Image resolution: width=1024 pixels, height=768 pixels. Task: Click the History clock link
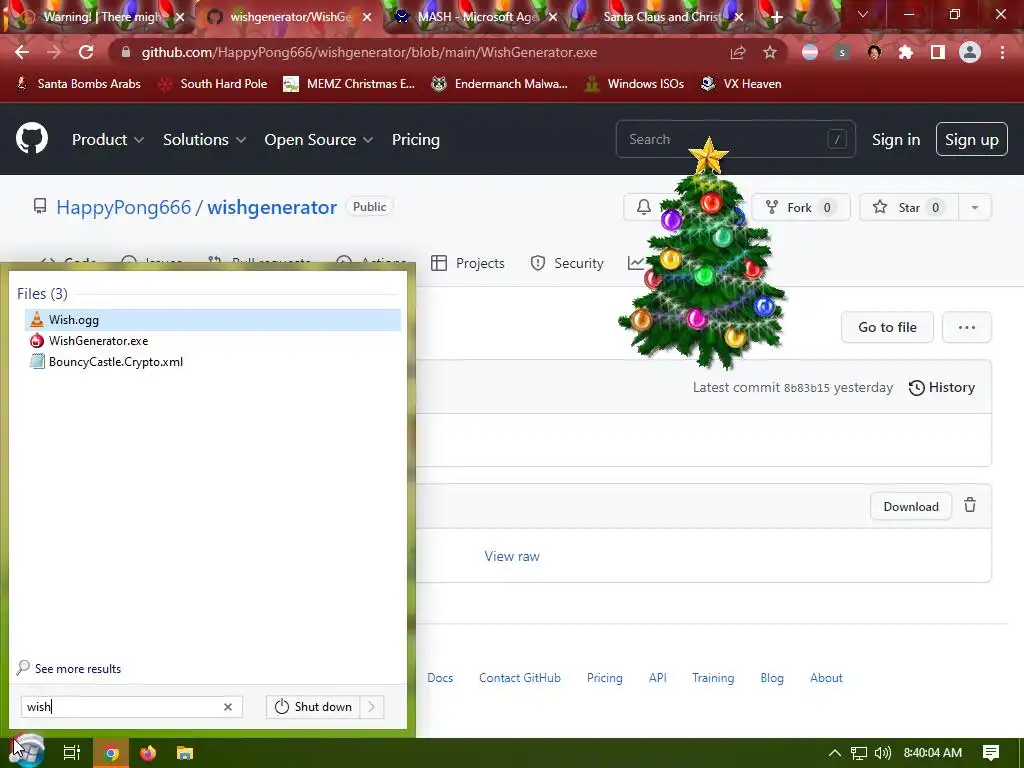(942, 387)
